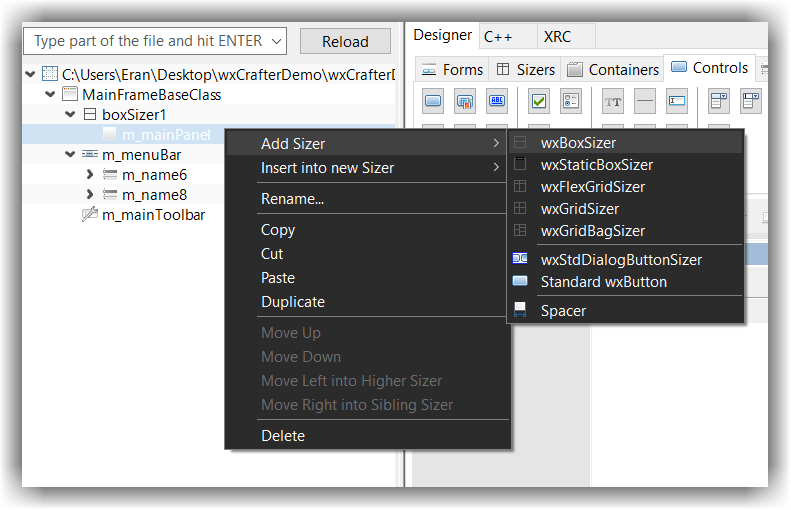Click the wxStaticLine control icon
The width and height of the screenshot is (791, 510).
coord(645,100)
